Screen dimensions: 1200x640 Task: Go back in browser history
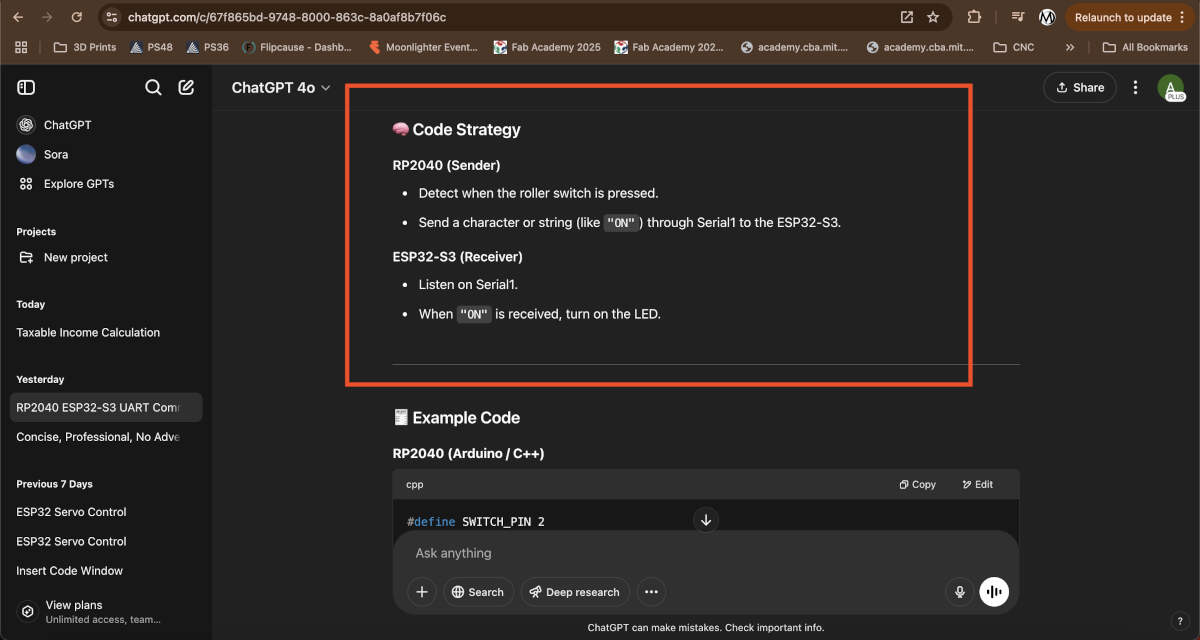tap(19, 17)
